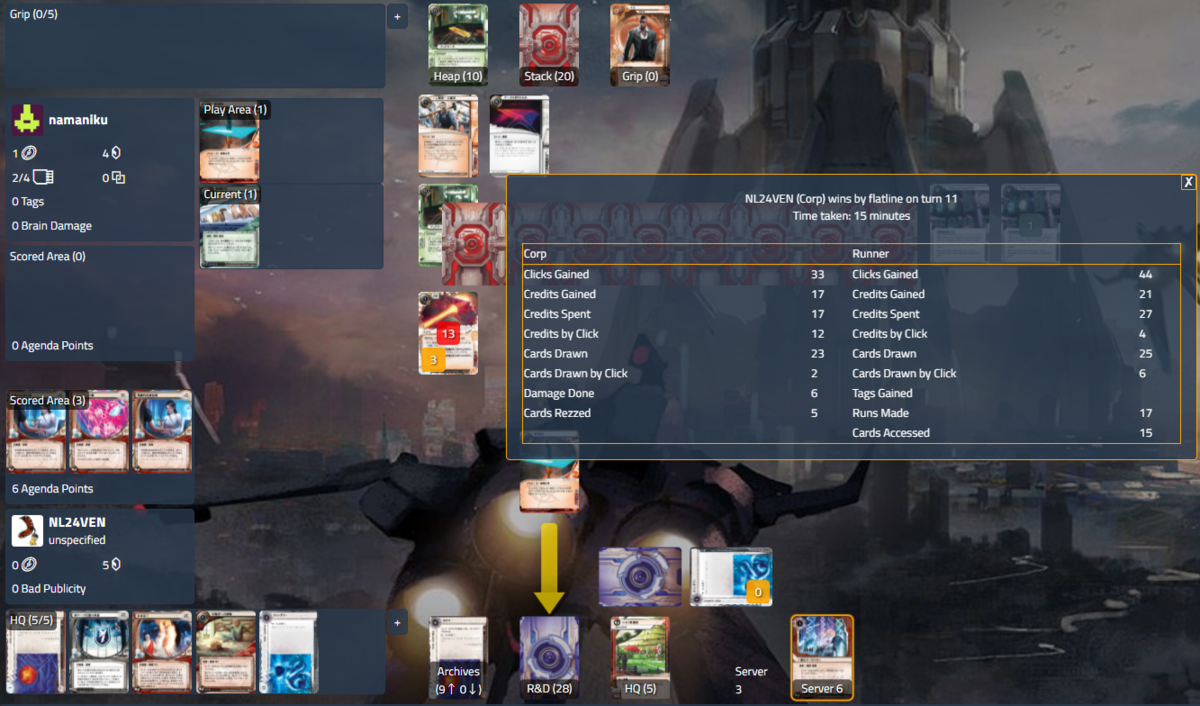
Task: Click the NL24VEN username in corp panel
Action: pyautogui.click(x=77, y=522)
